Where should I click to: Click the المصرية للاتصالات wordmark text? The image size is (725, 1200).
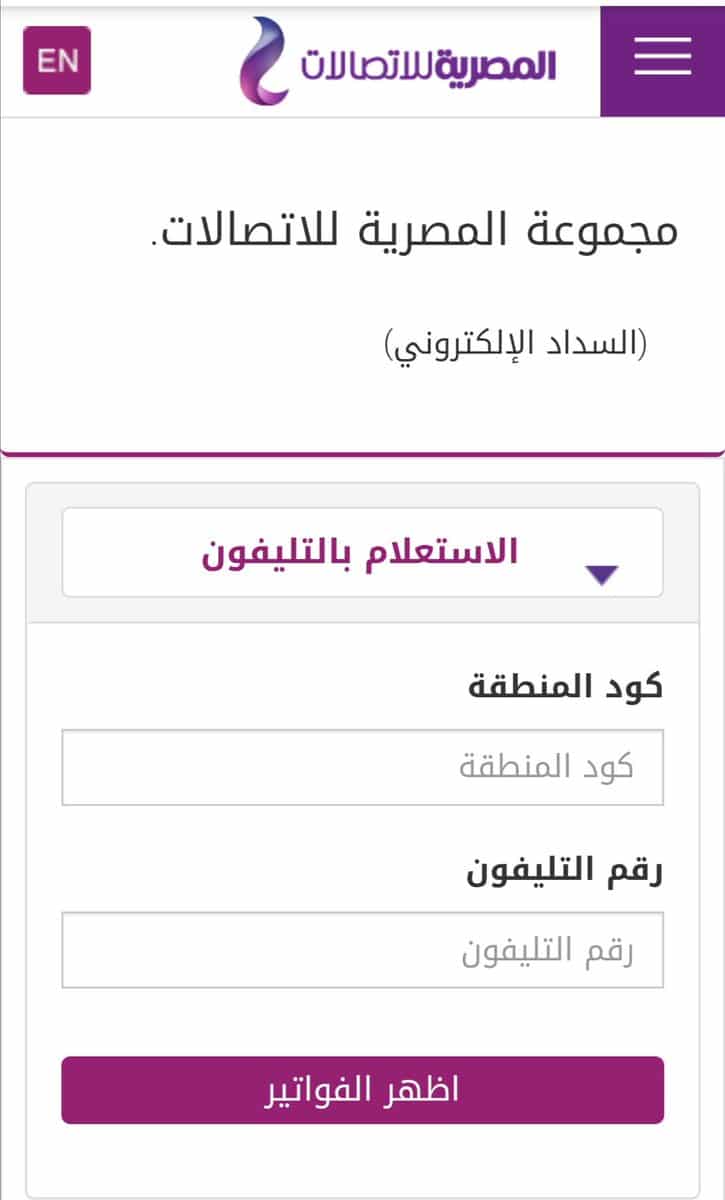click(428, 64)
